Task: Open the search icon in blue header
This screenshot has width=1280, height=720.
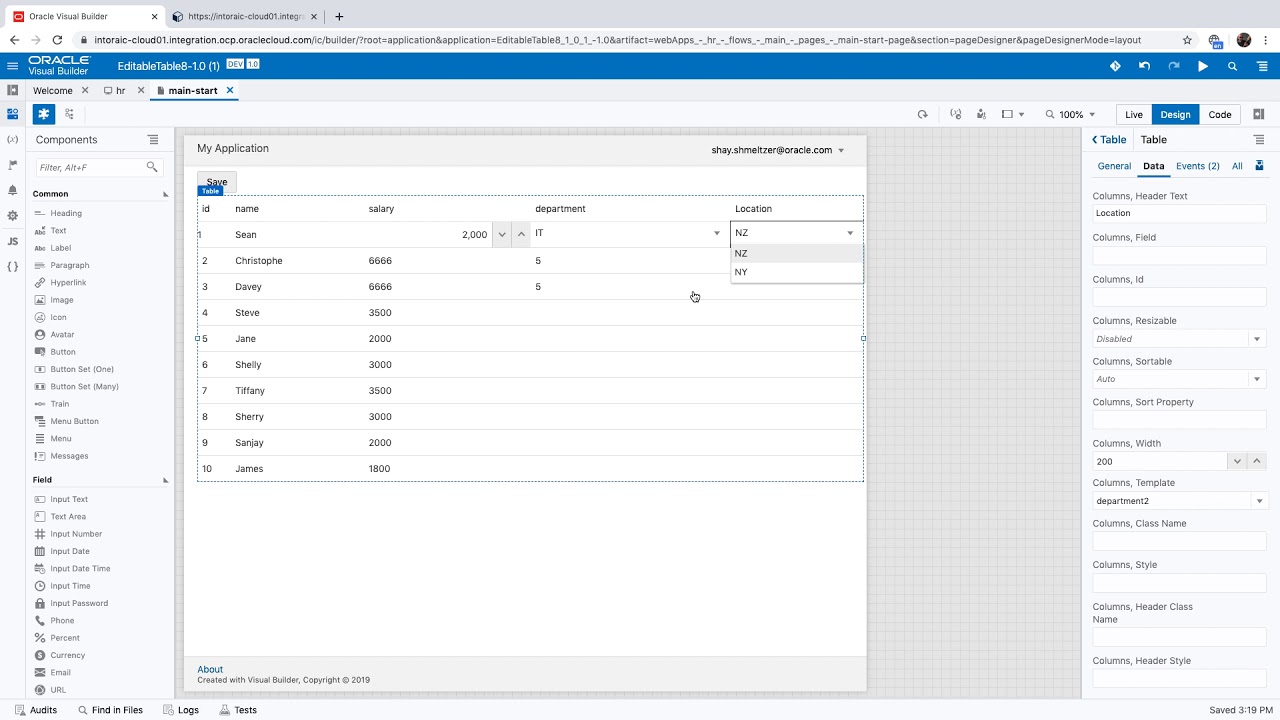Action: 1232,66
